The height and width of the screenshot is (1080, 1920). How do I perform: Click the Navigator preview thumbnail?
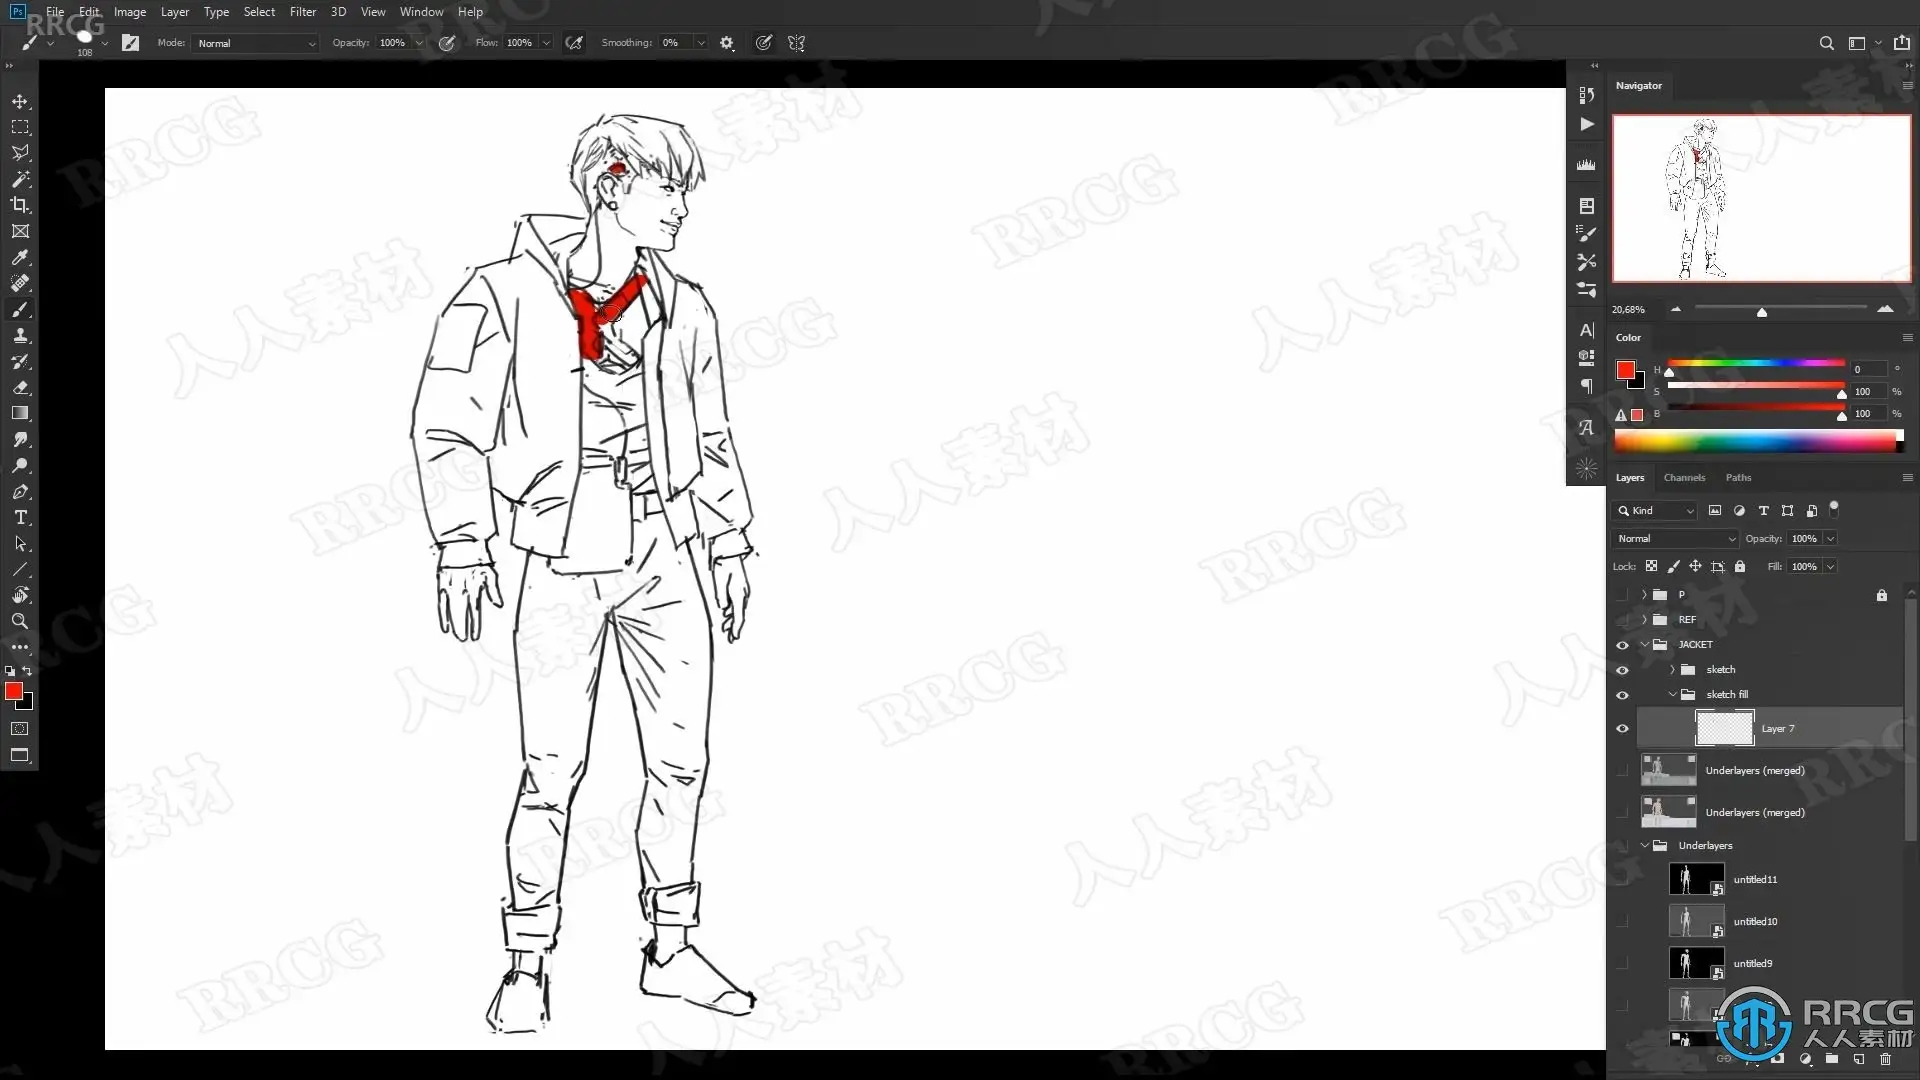point(1760,198)
